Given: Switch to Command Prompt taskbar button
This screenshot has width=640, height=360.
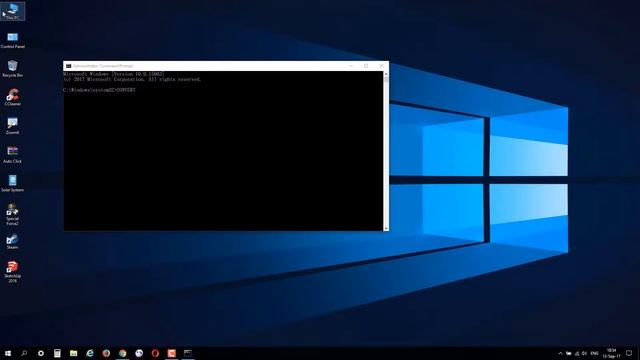Looking at the screenshot, I should tap(188, 353).
